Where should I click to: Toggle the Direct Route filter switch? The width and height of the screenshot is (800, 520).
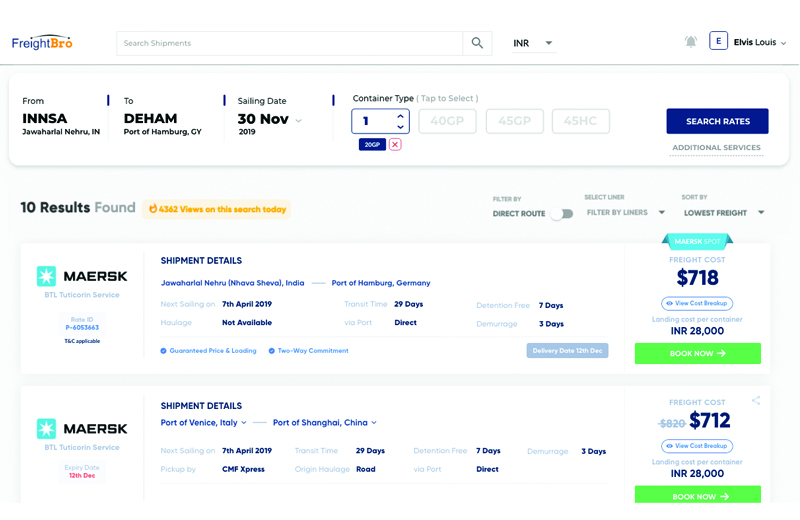tap(562, 213)
